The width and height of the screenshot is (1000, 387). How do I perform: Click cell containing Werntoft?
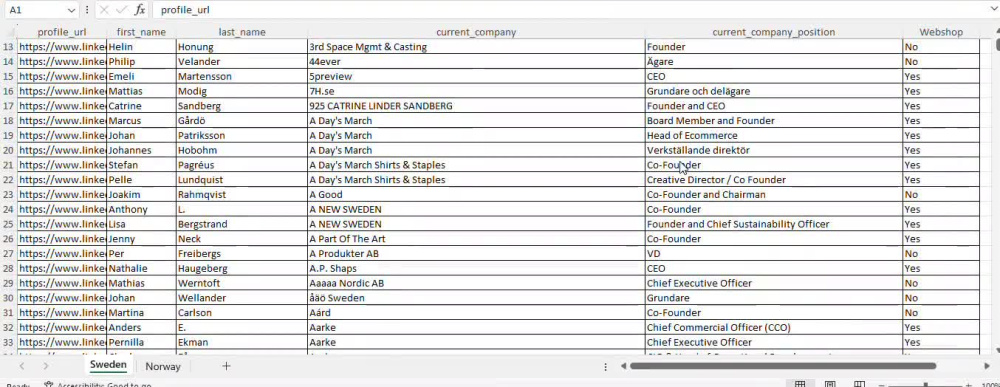tap(242, 283)
